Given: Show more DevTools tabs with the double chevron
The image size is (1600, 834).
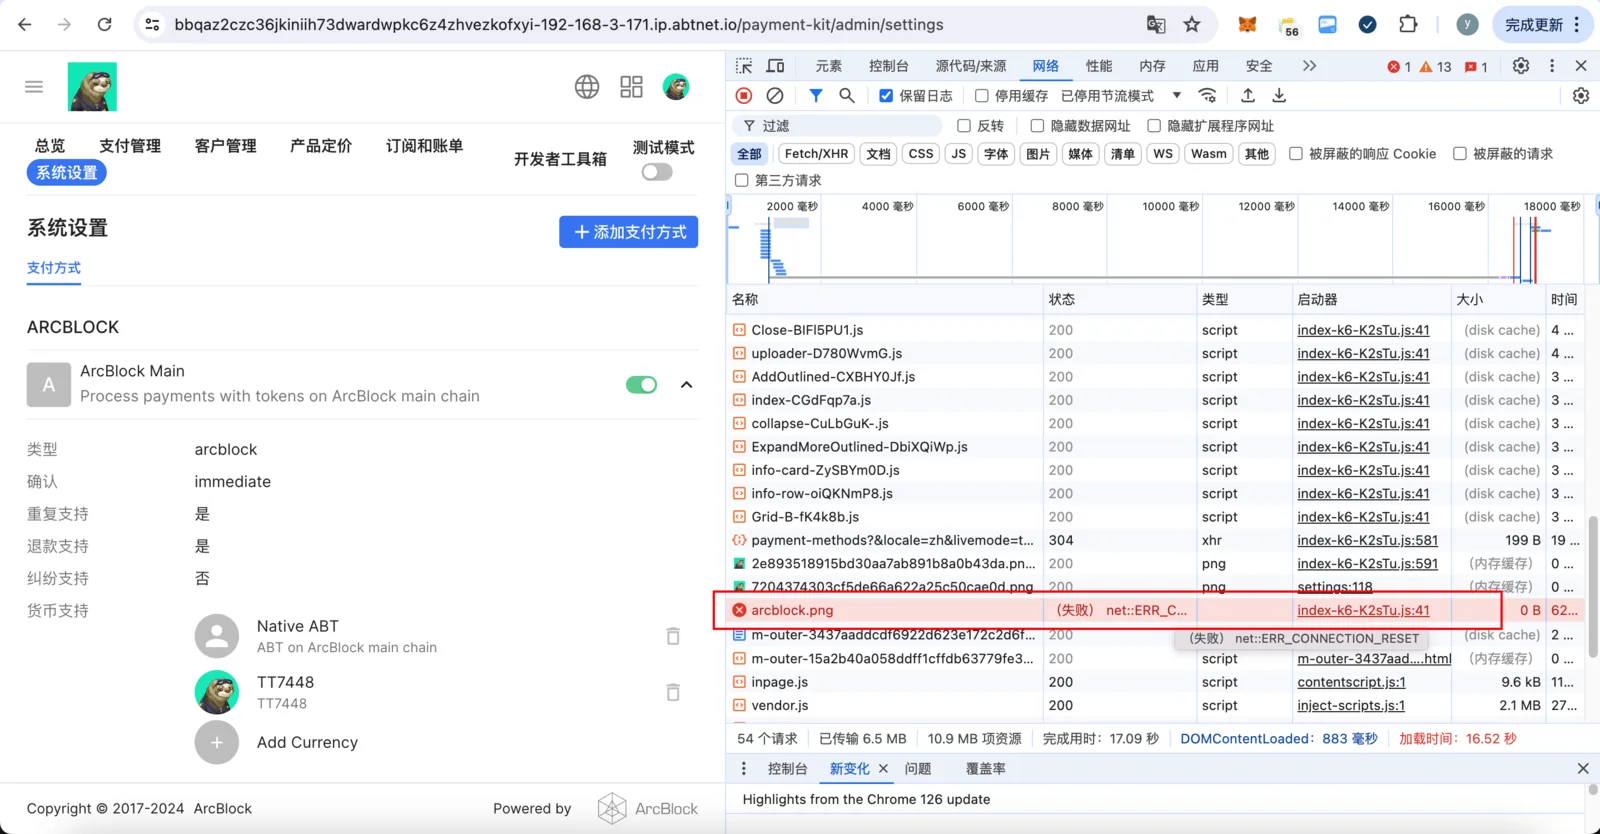Looking at the screenshot, I should 1309,66.
